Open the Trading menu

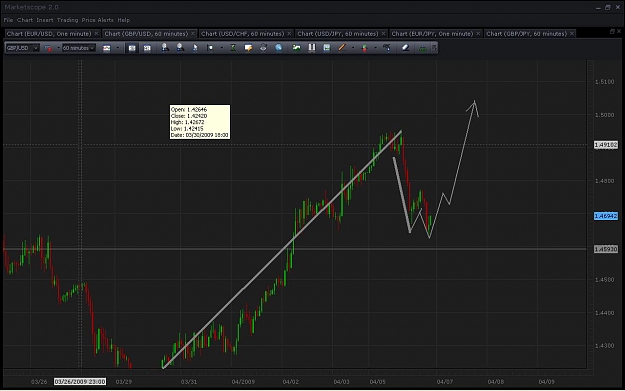67,20
